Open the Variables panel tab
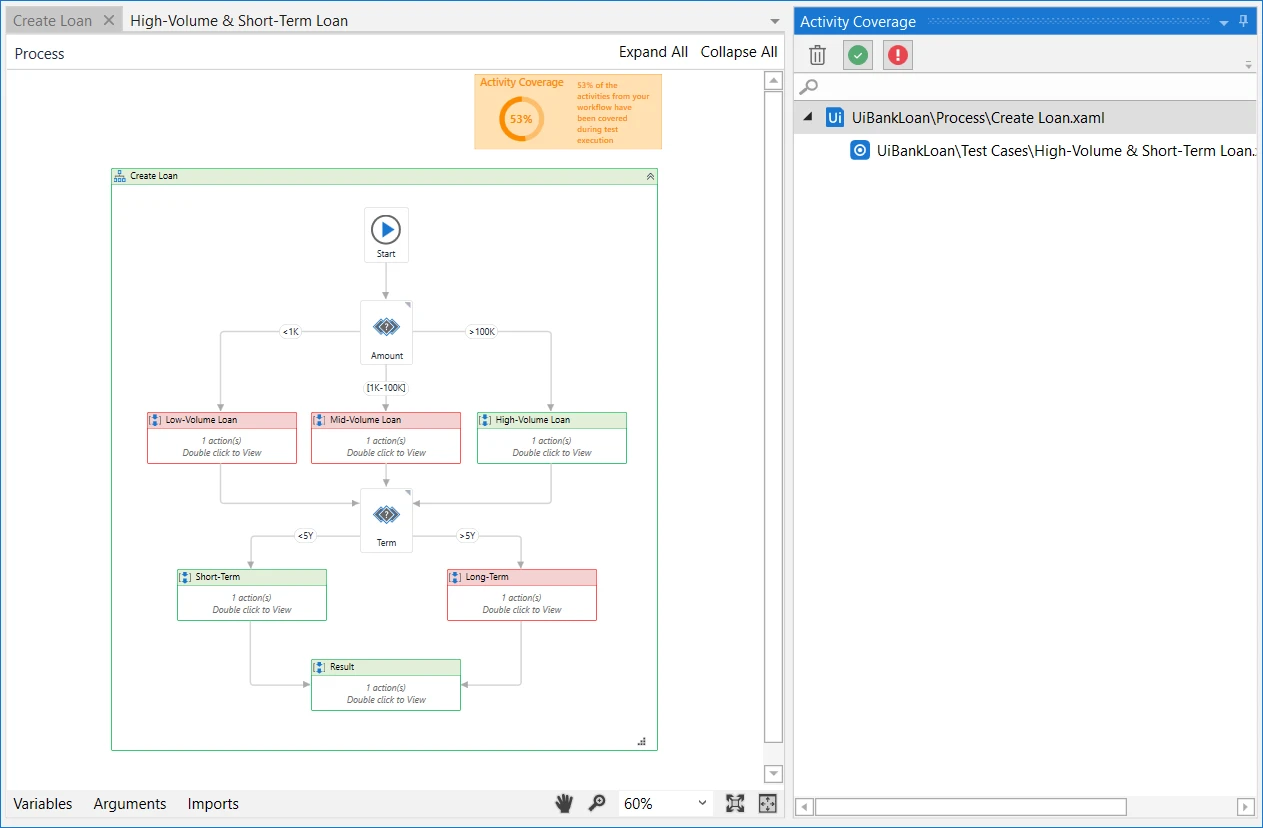The width and height of the screenshot is (1263, 828). click(43, 803)
